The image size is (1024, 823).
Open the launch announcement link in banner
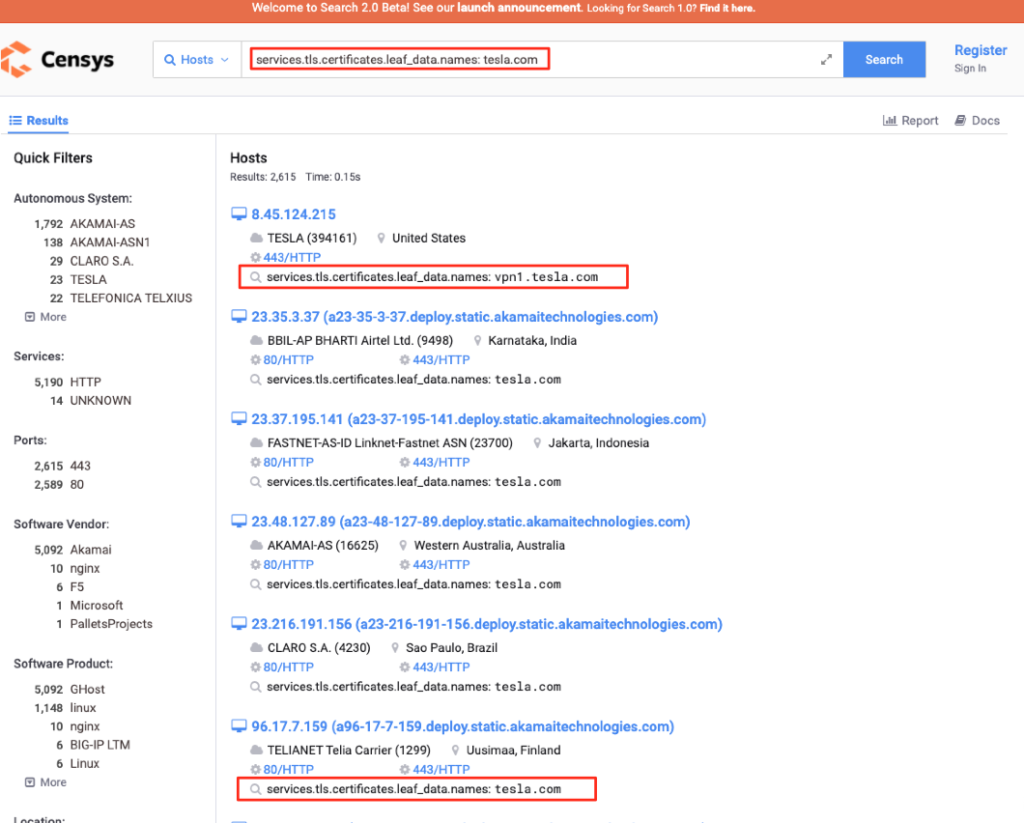tap(519, 8)
